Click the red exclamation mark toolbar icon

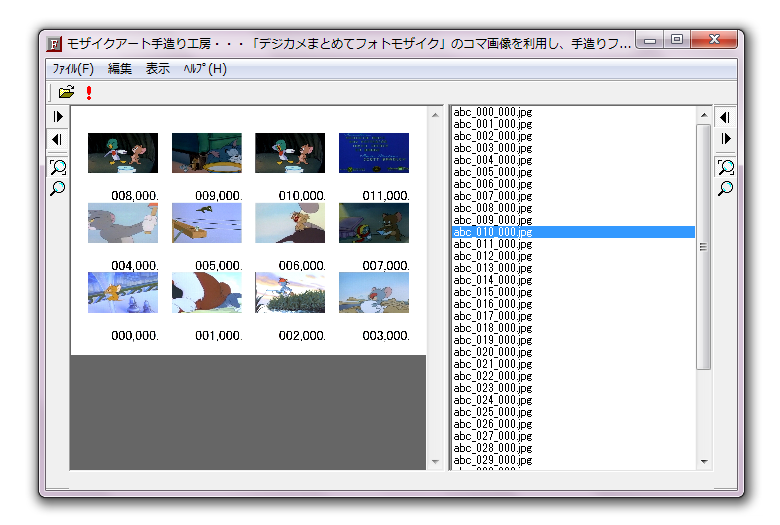(x=89, y=93)
